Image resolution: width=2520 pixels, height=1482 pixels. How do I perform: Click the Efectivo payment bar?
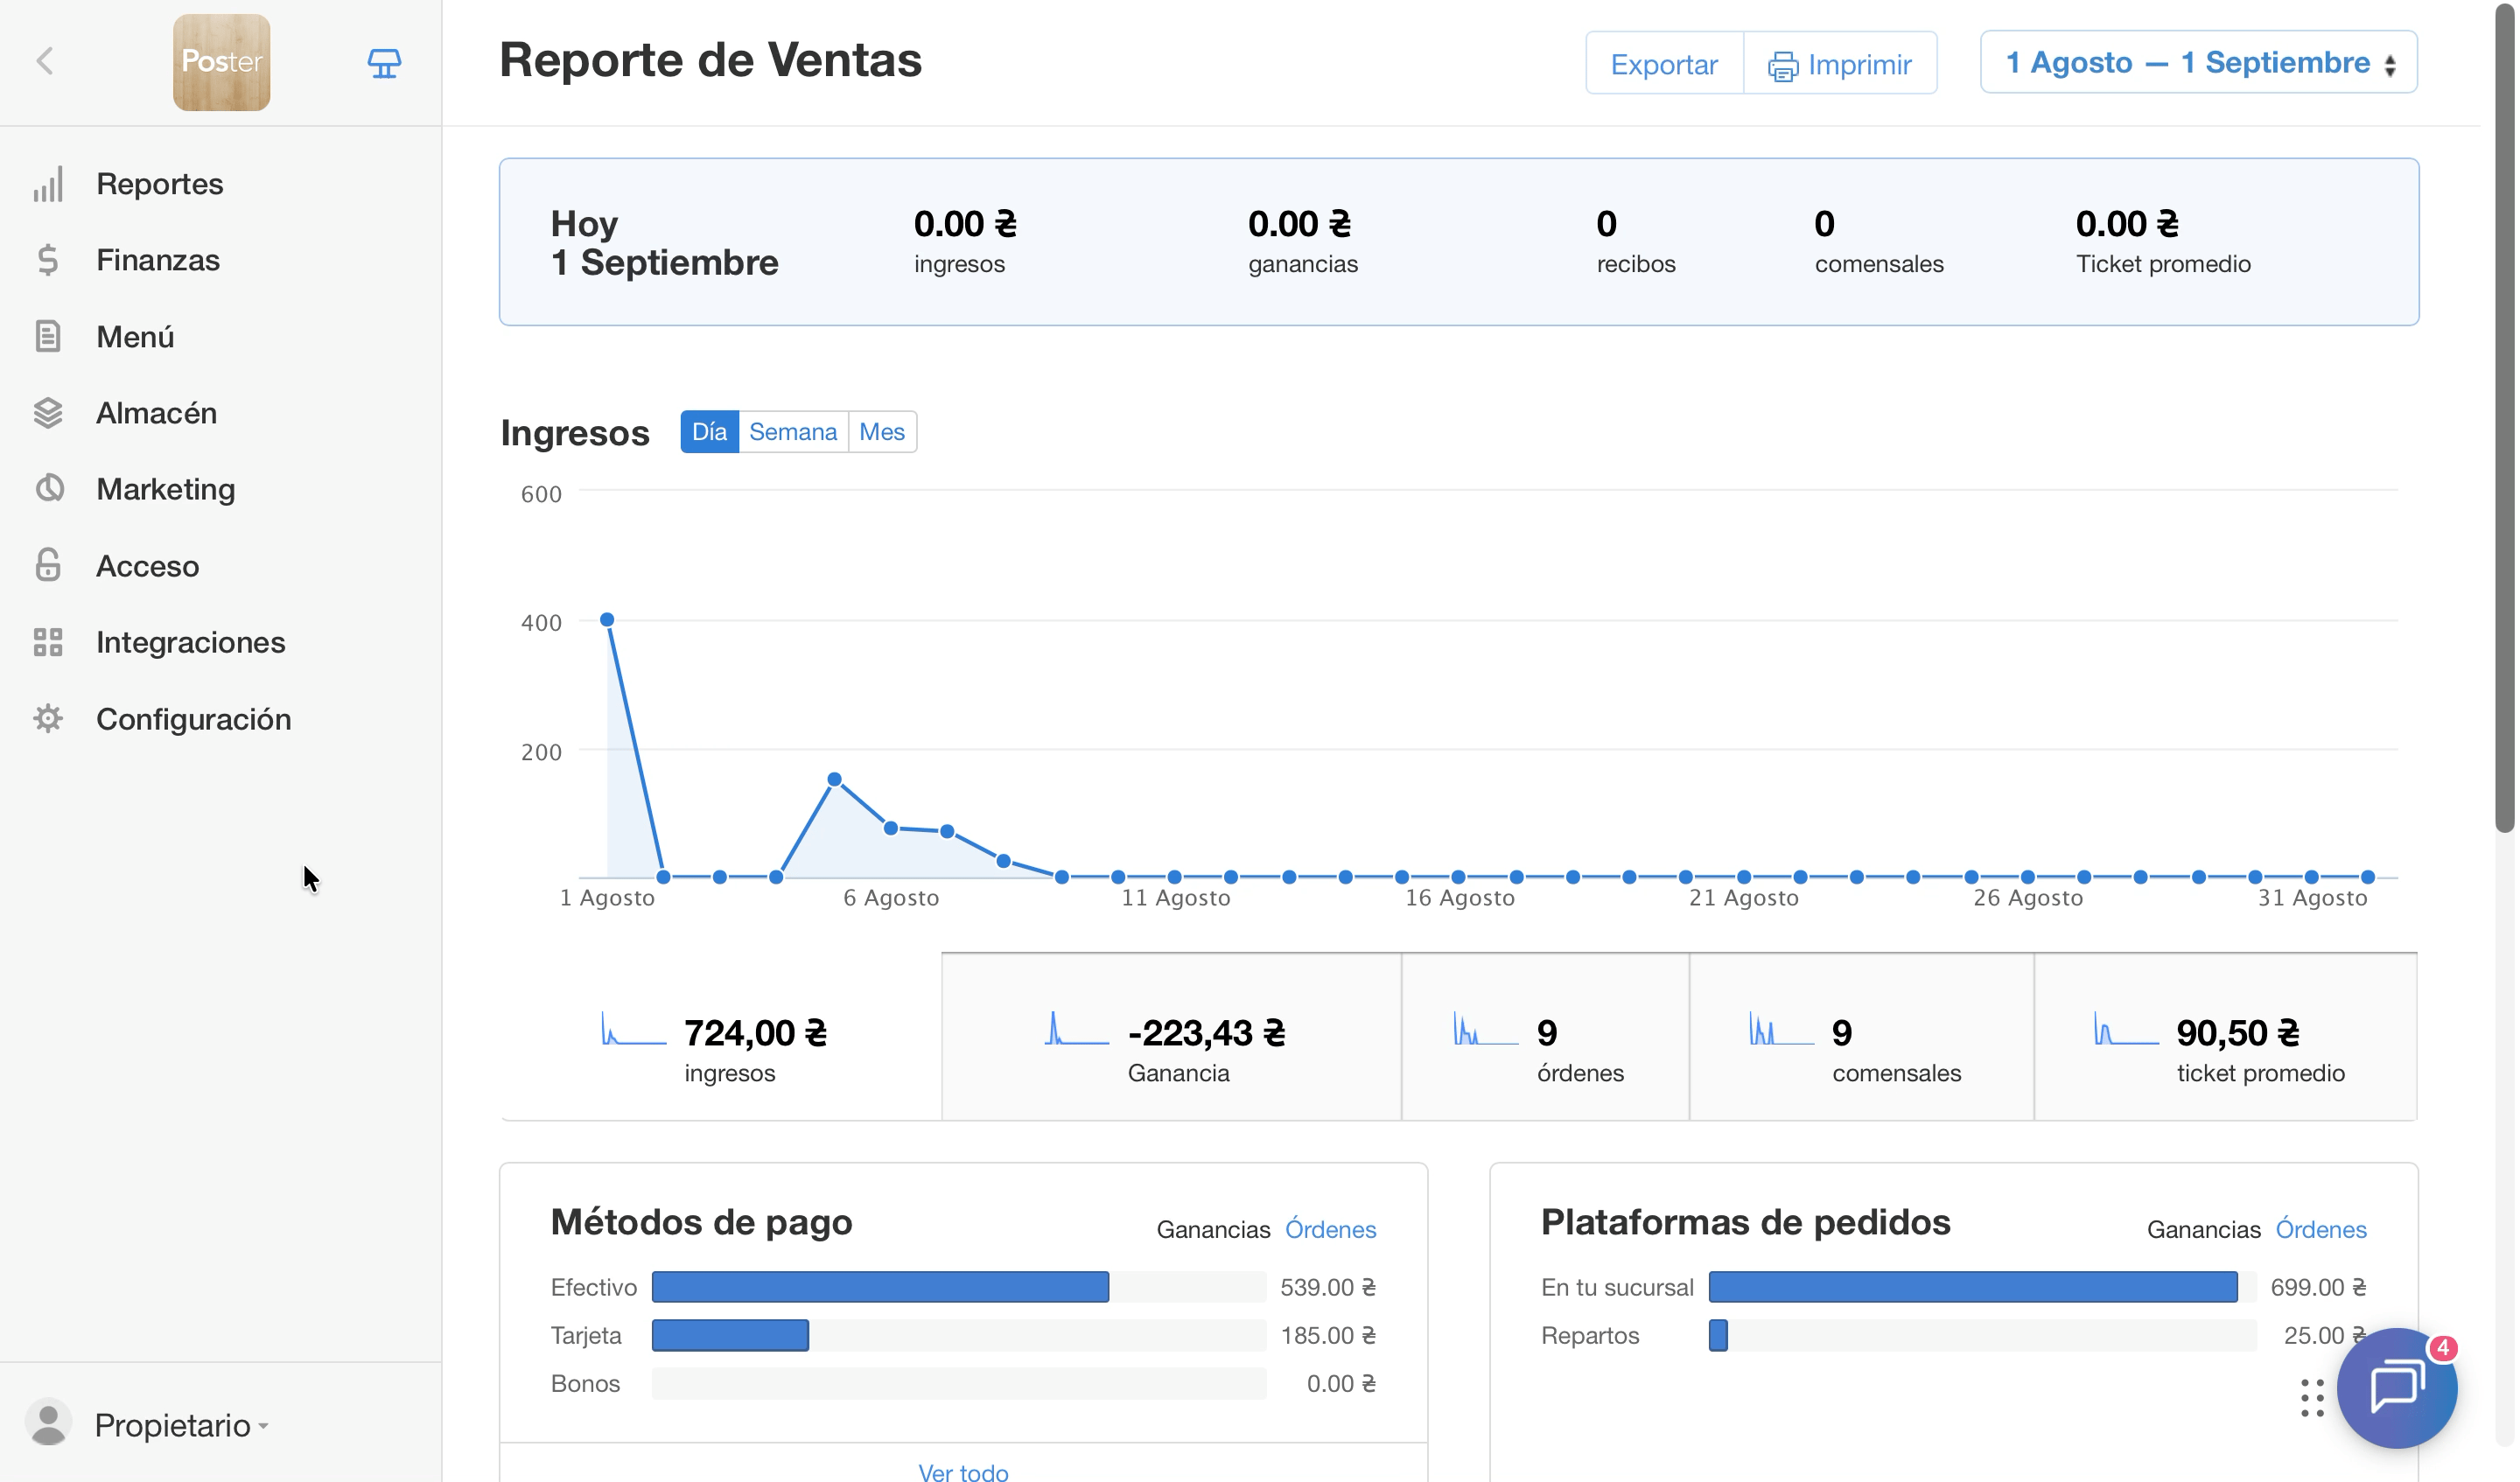[x=880, y=1287]
